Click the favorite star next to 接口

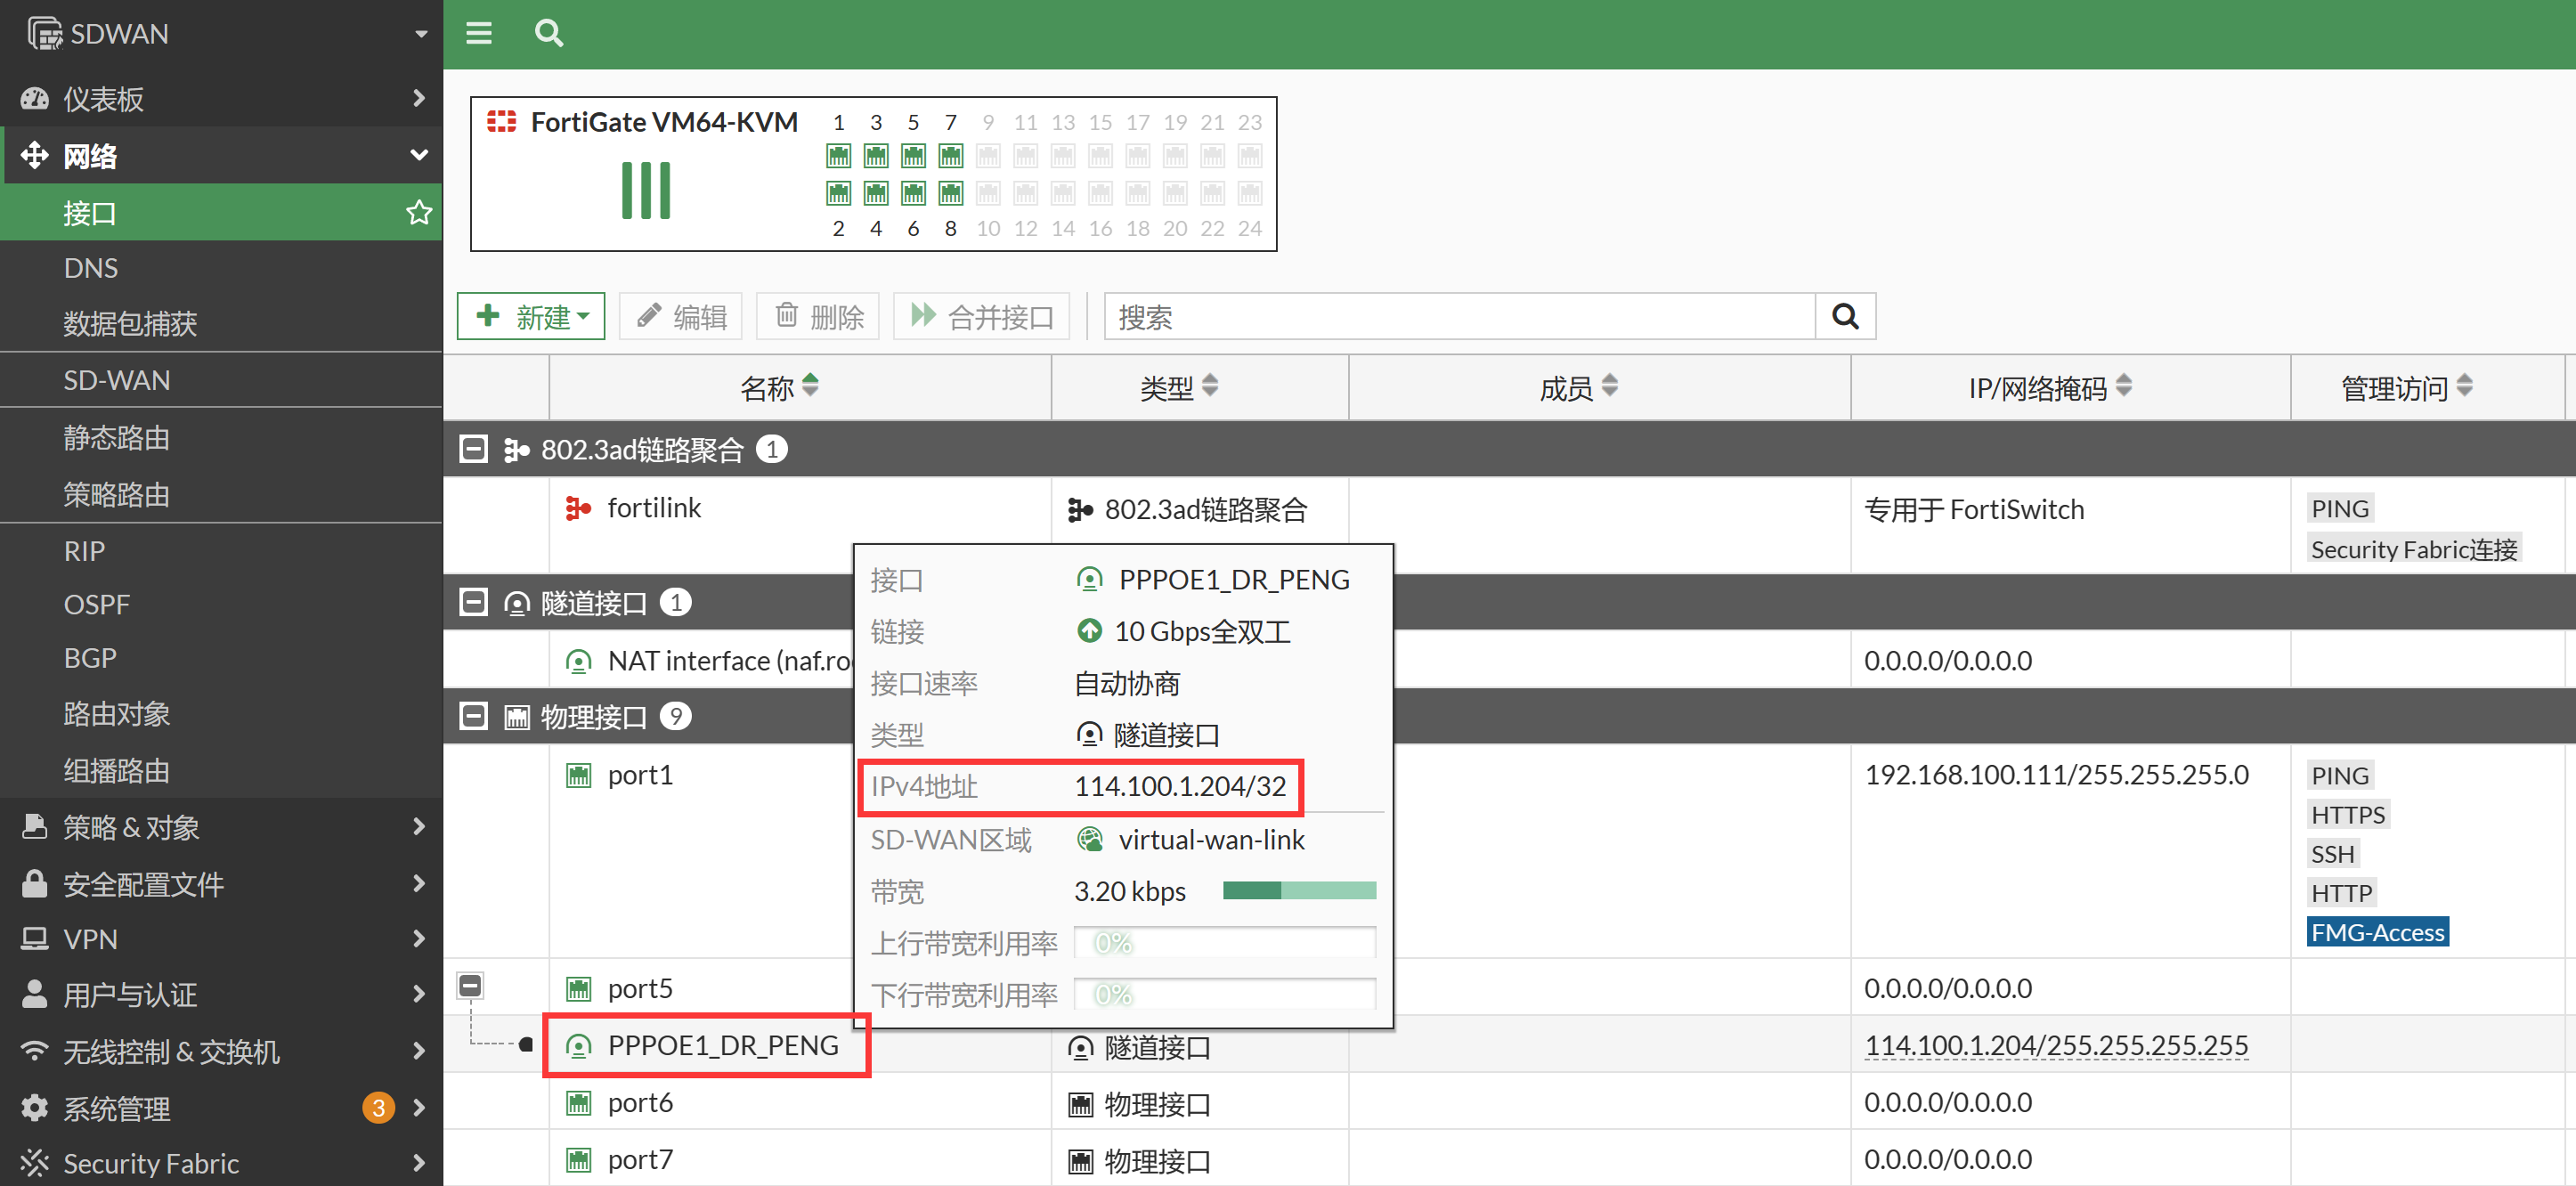[419, 212]
